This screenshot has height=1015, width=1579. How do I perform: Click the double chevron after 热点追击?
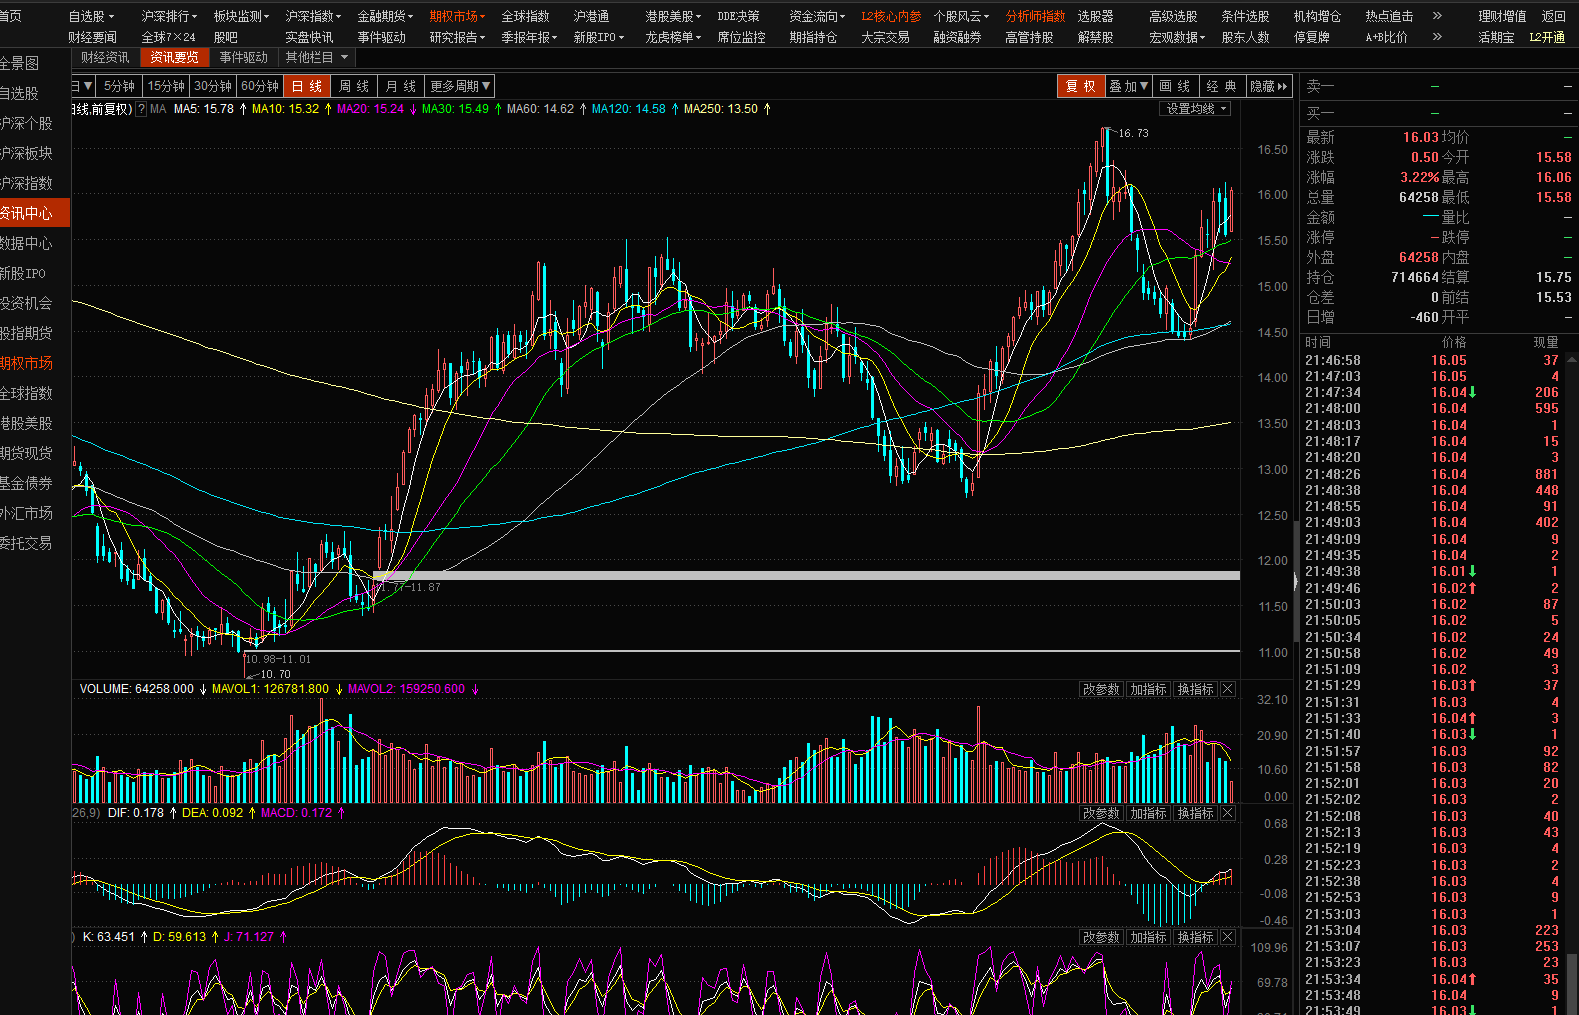1437,16
